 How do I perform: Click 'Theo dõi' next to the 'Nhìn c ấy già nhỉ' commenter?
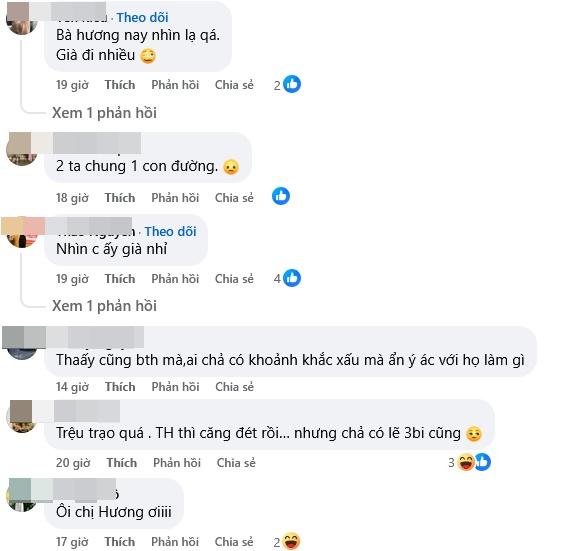170,231
